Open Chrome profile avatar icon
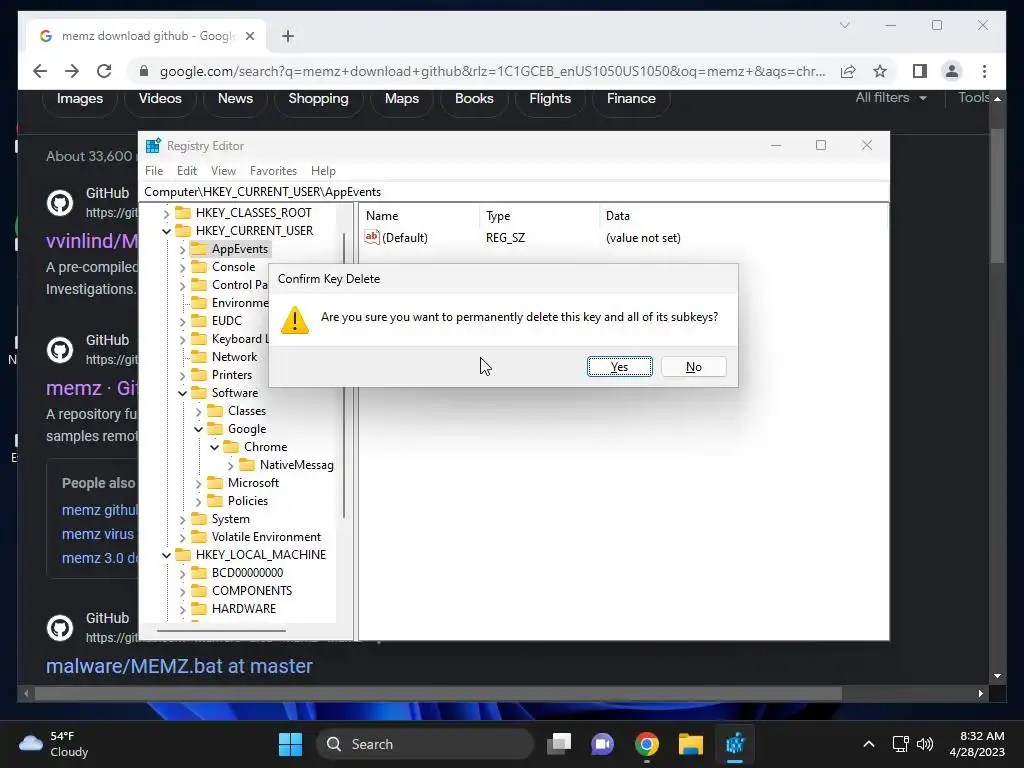This screenshot has height=768, width=1024. [952, 71]
